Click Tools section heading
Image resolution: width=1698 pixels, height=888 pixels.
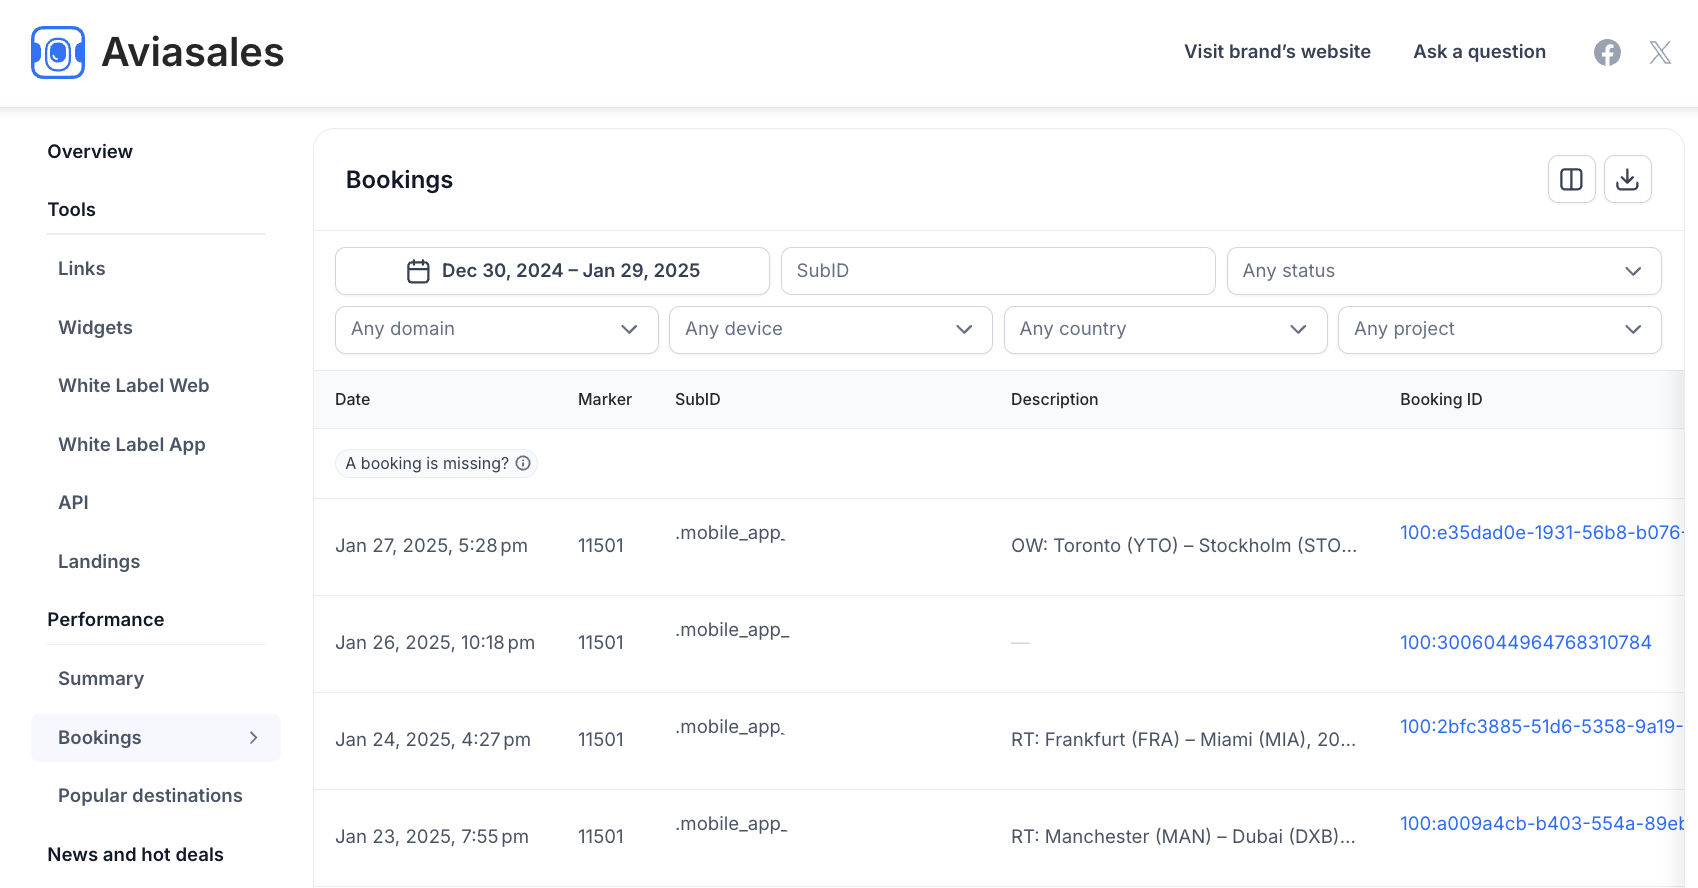71,209
